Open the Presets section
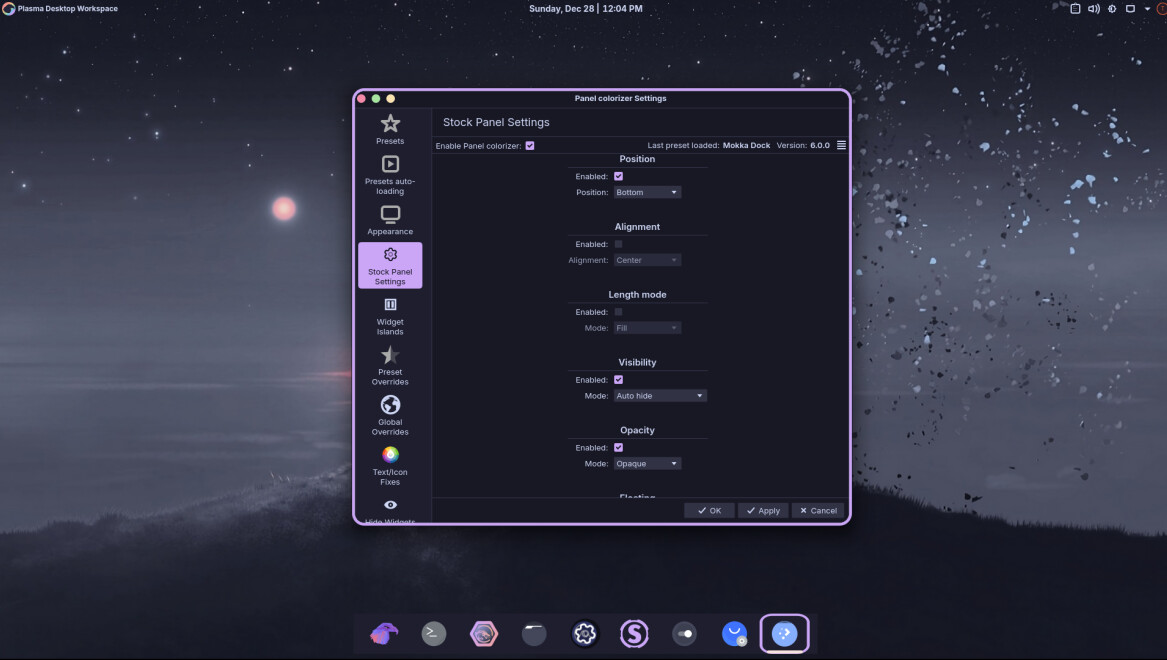The image size is (1167, 660). (x=390, y=129)
